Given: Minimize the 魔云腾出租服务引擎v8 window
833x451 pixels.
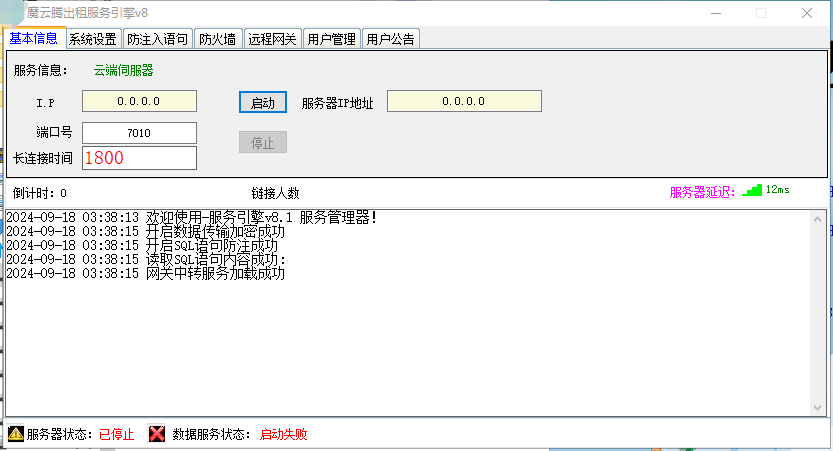Looking at the screenshot, I should tap(716, 13).
